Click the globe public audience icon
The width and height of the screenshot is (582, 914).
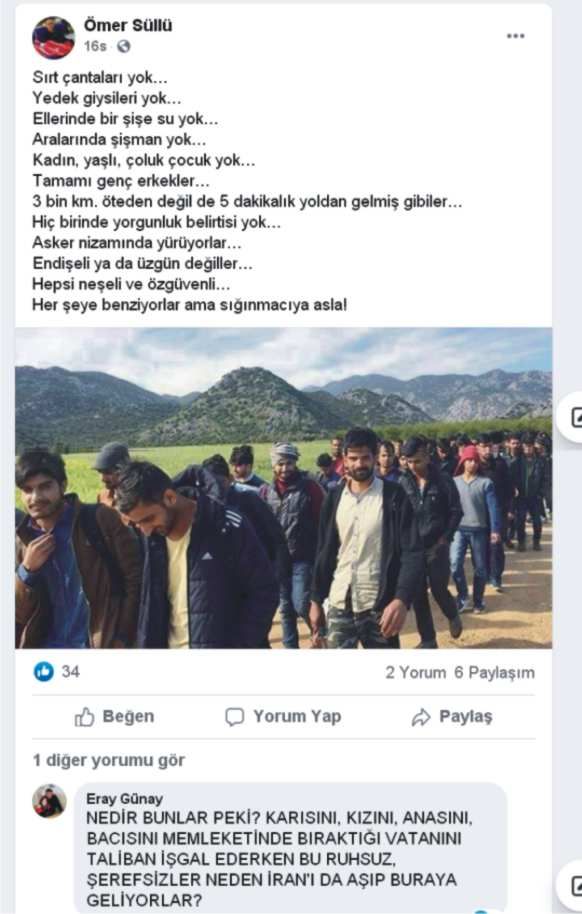[124, 47]
